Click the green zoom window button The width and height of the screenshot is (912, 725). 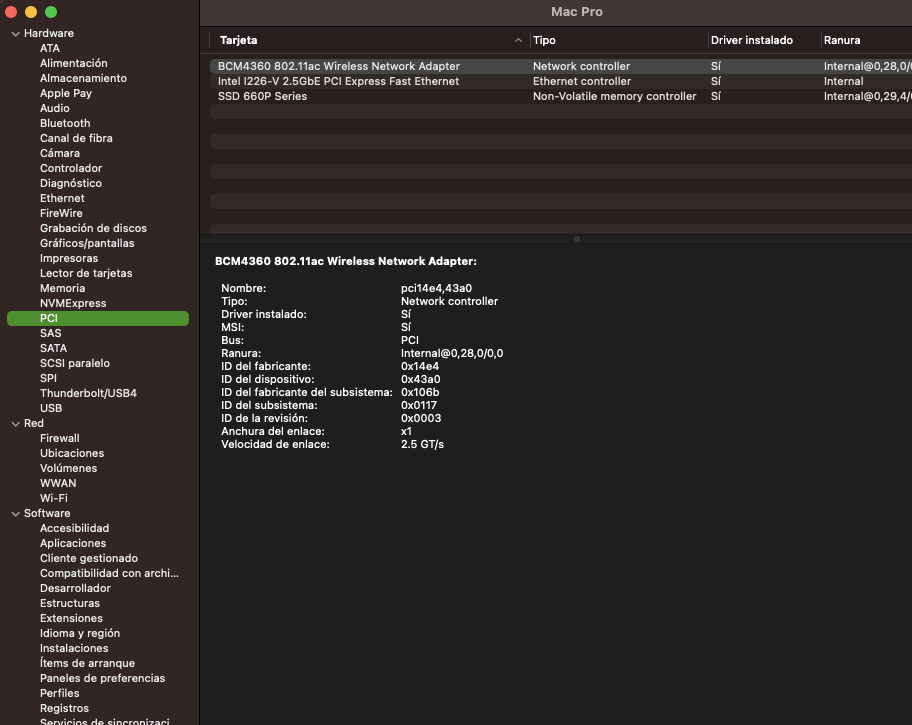click(51, 12)
